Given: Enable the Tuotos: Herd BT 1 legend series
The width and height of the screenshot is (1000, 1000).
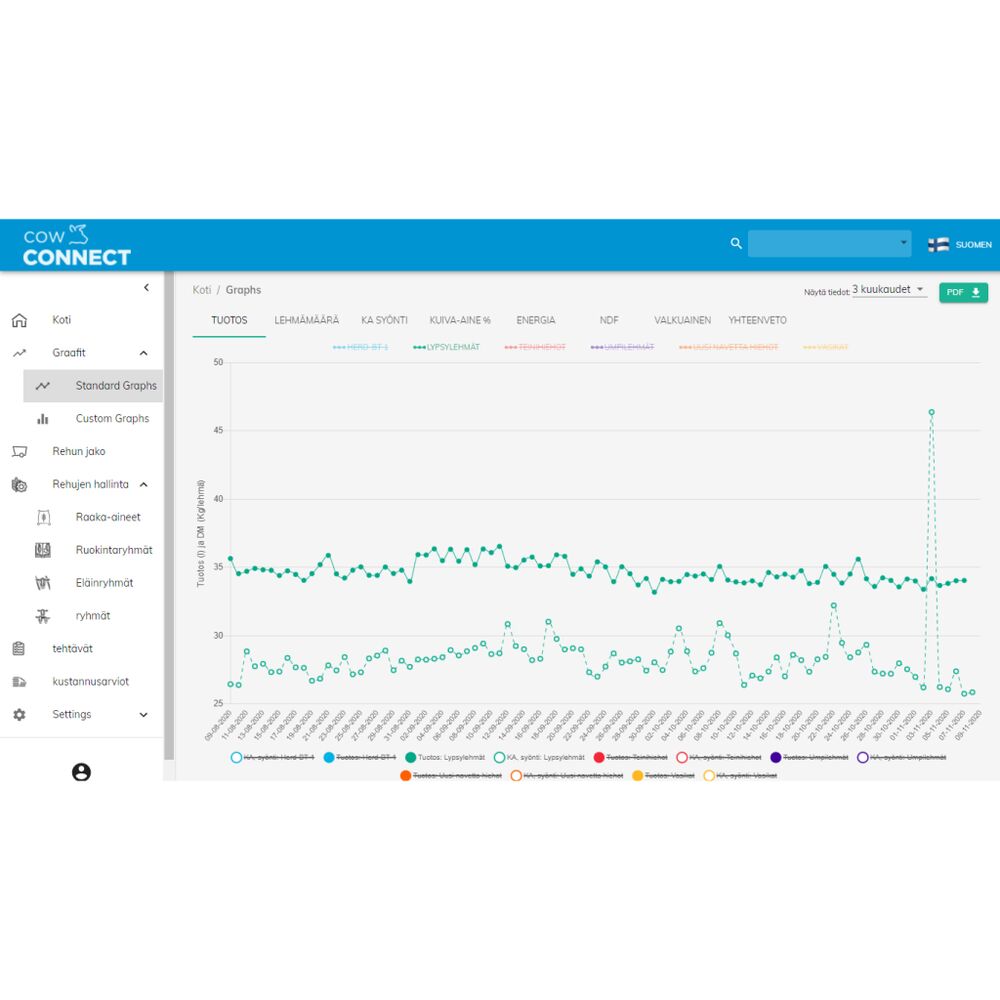Looking at the screenshot, I should [360, 758].
